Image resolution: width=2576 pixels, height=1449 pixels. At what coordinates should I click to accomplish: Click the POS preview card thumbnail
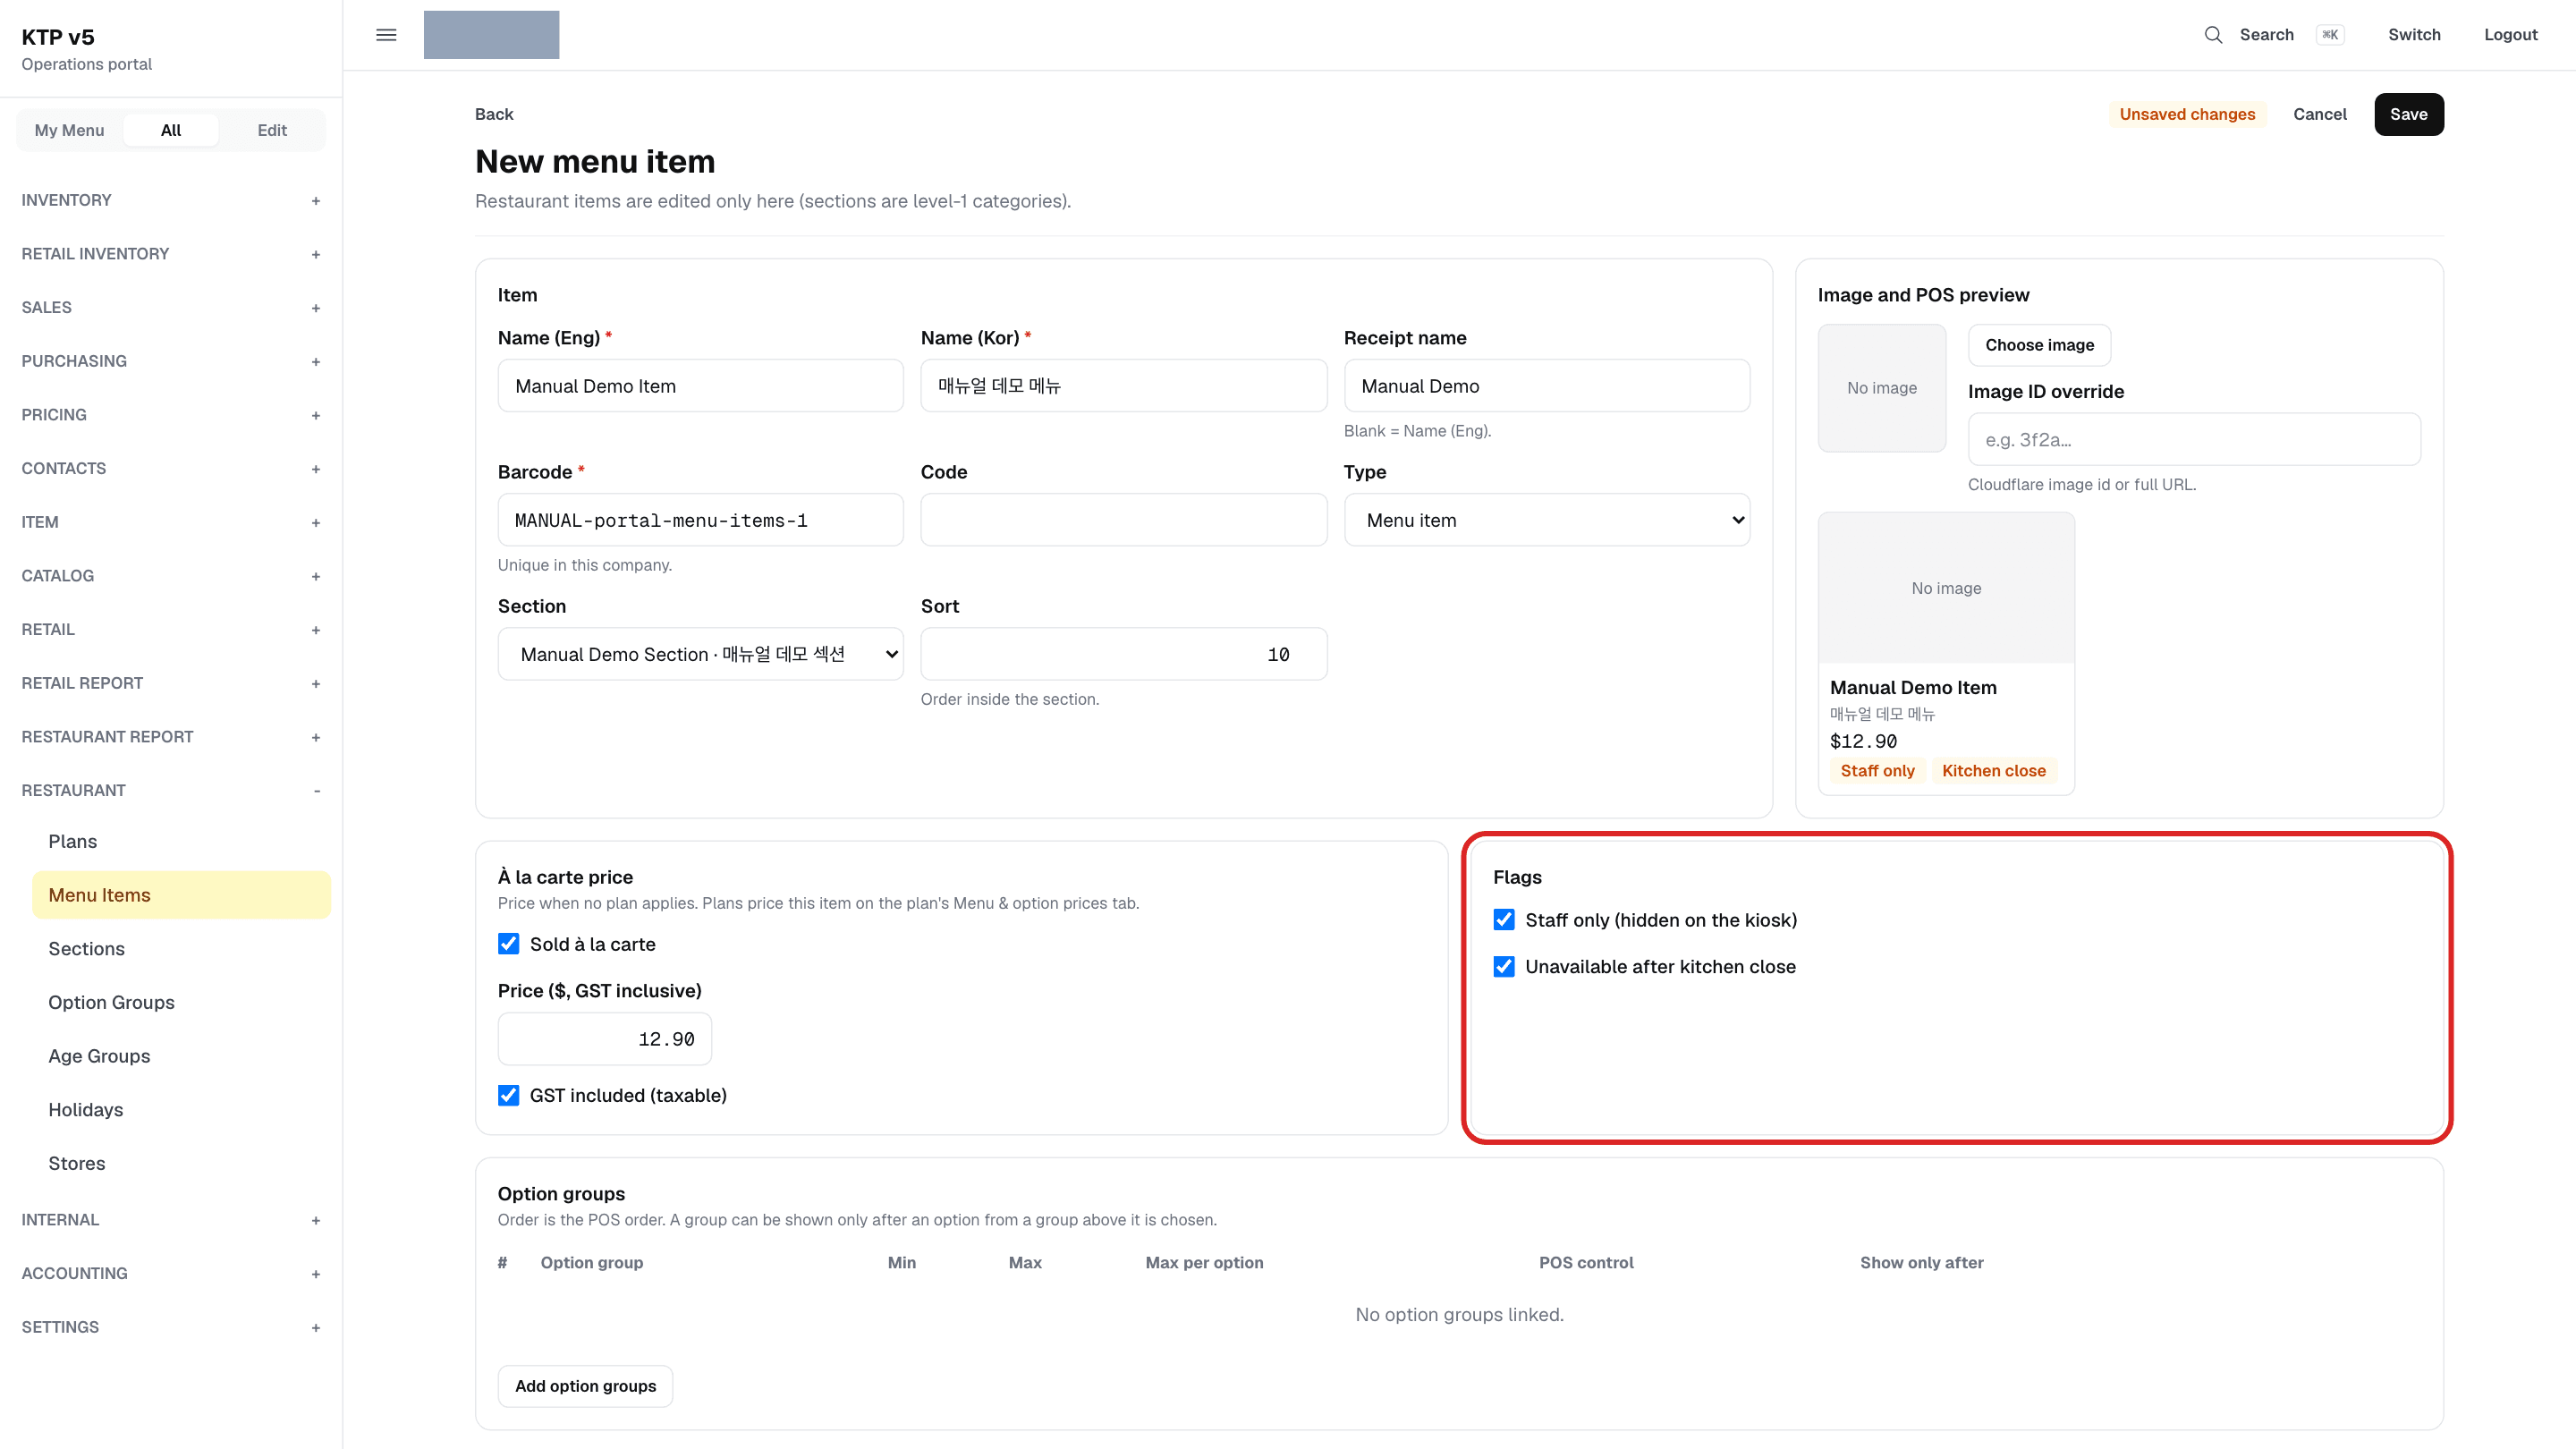pyautogui.click(x=1946, y=589)
